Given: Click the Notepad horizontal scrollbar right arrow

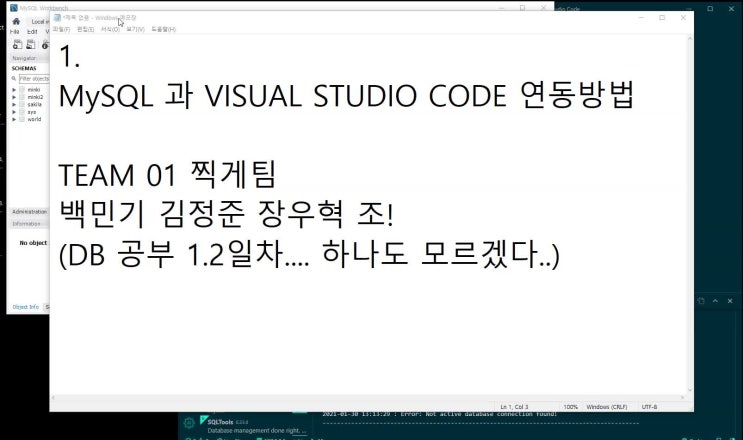Looking at the screenshot, I should 682,398.
